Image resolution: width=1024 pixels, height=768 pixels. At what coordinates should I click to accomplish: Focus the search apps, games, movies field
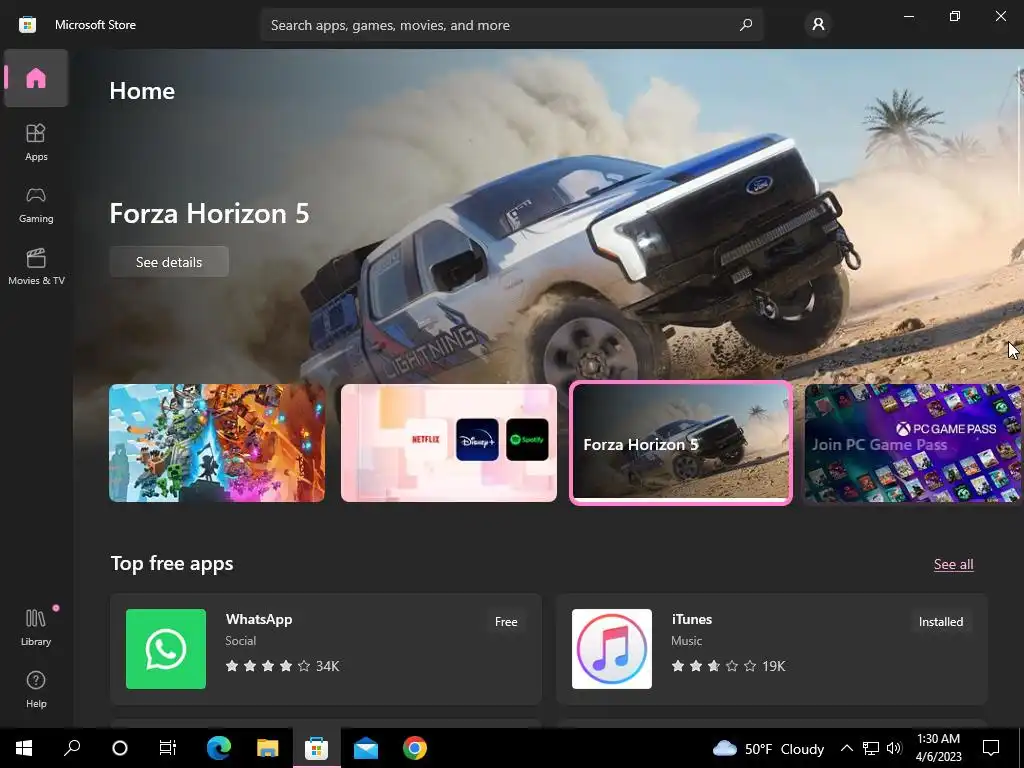click(512, 25)
